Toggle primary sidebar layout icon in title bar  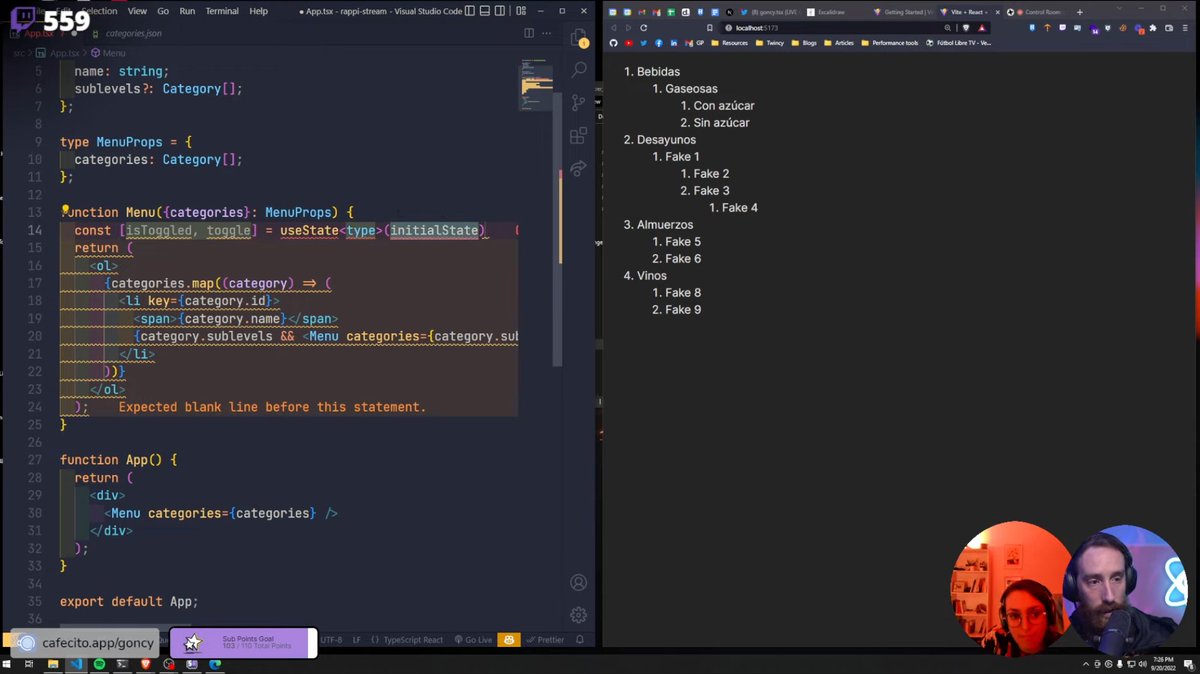coord(469,11)
